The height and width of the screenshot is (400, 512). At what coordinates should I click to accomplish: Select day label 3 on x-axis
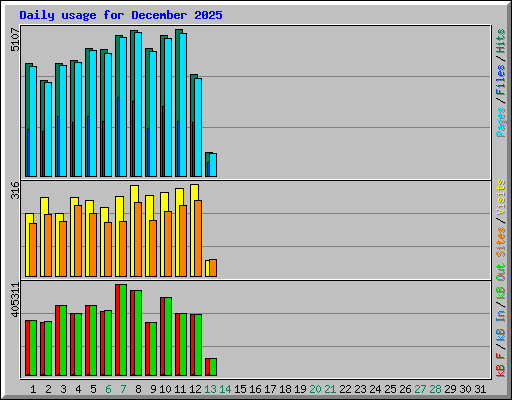63,389
